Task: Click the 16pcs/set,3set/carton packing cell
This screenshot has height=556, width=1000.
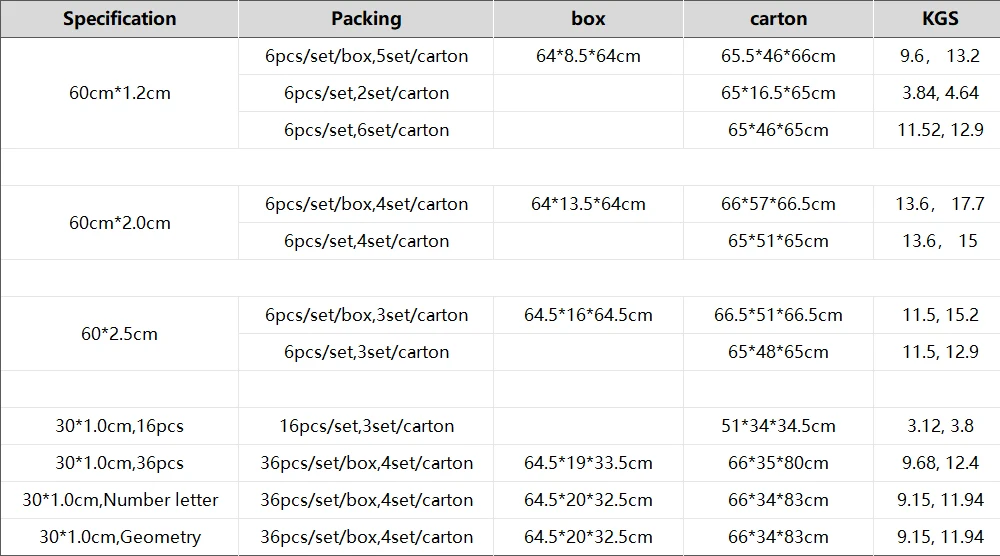Action: (x=366, y=426)
